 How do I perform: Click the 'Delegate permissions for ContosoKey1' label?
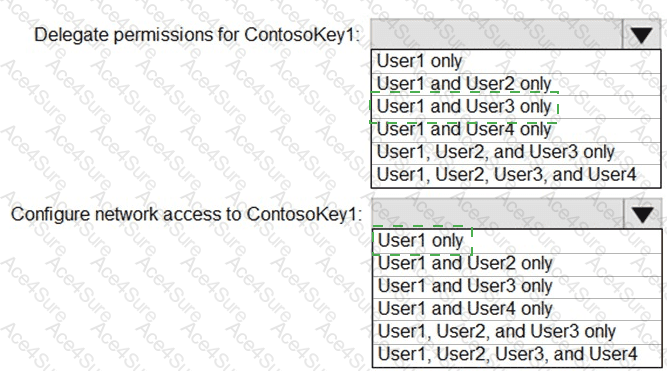197,35
